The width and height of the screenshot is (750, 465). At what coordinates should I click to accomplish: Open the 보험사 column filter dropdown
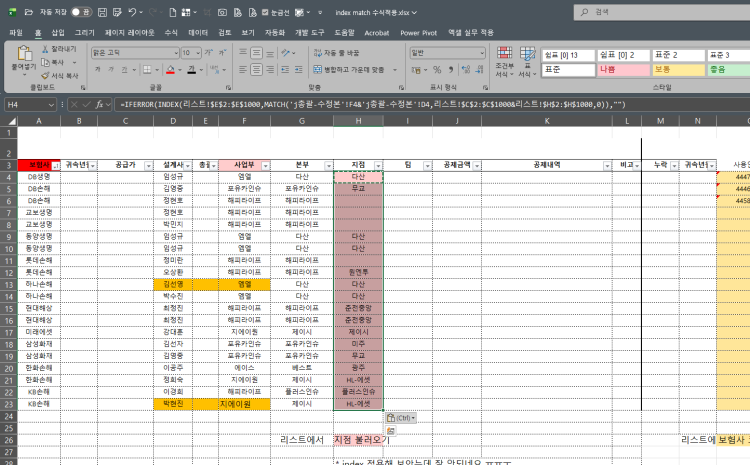[x=55, y=166]
